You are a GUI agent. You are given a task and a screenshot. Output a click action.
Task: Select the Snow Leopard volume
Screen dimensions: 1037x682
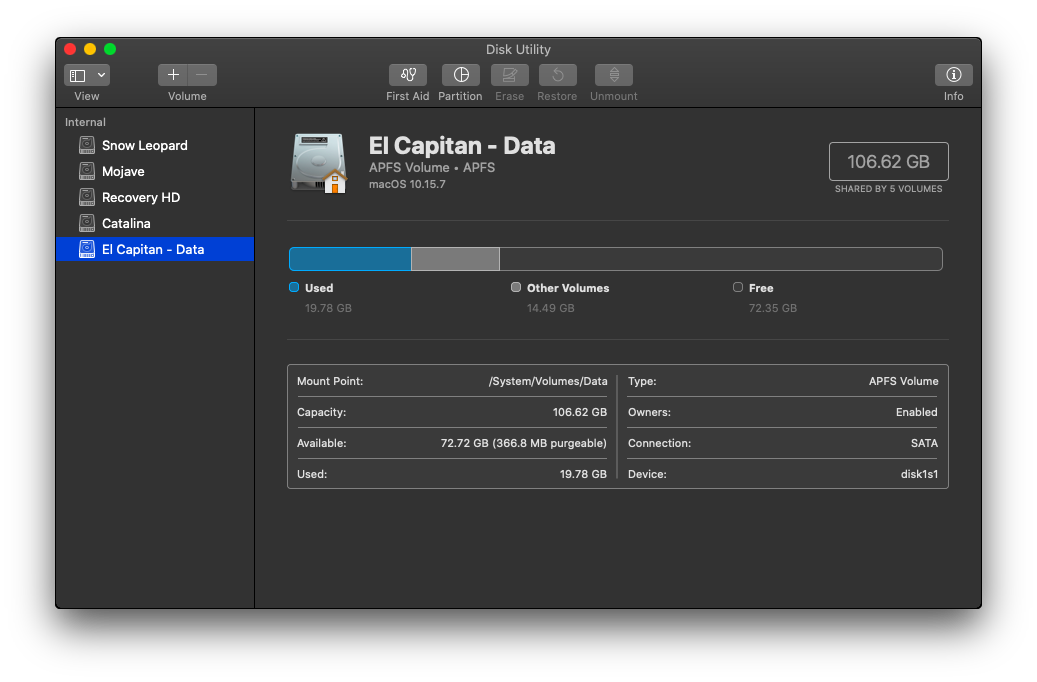155,145
